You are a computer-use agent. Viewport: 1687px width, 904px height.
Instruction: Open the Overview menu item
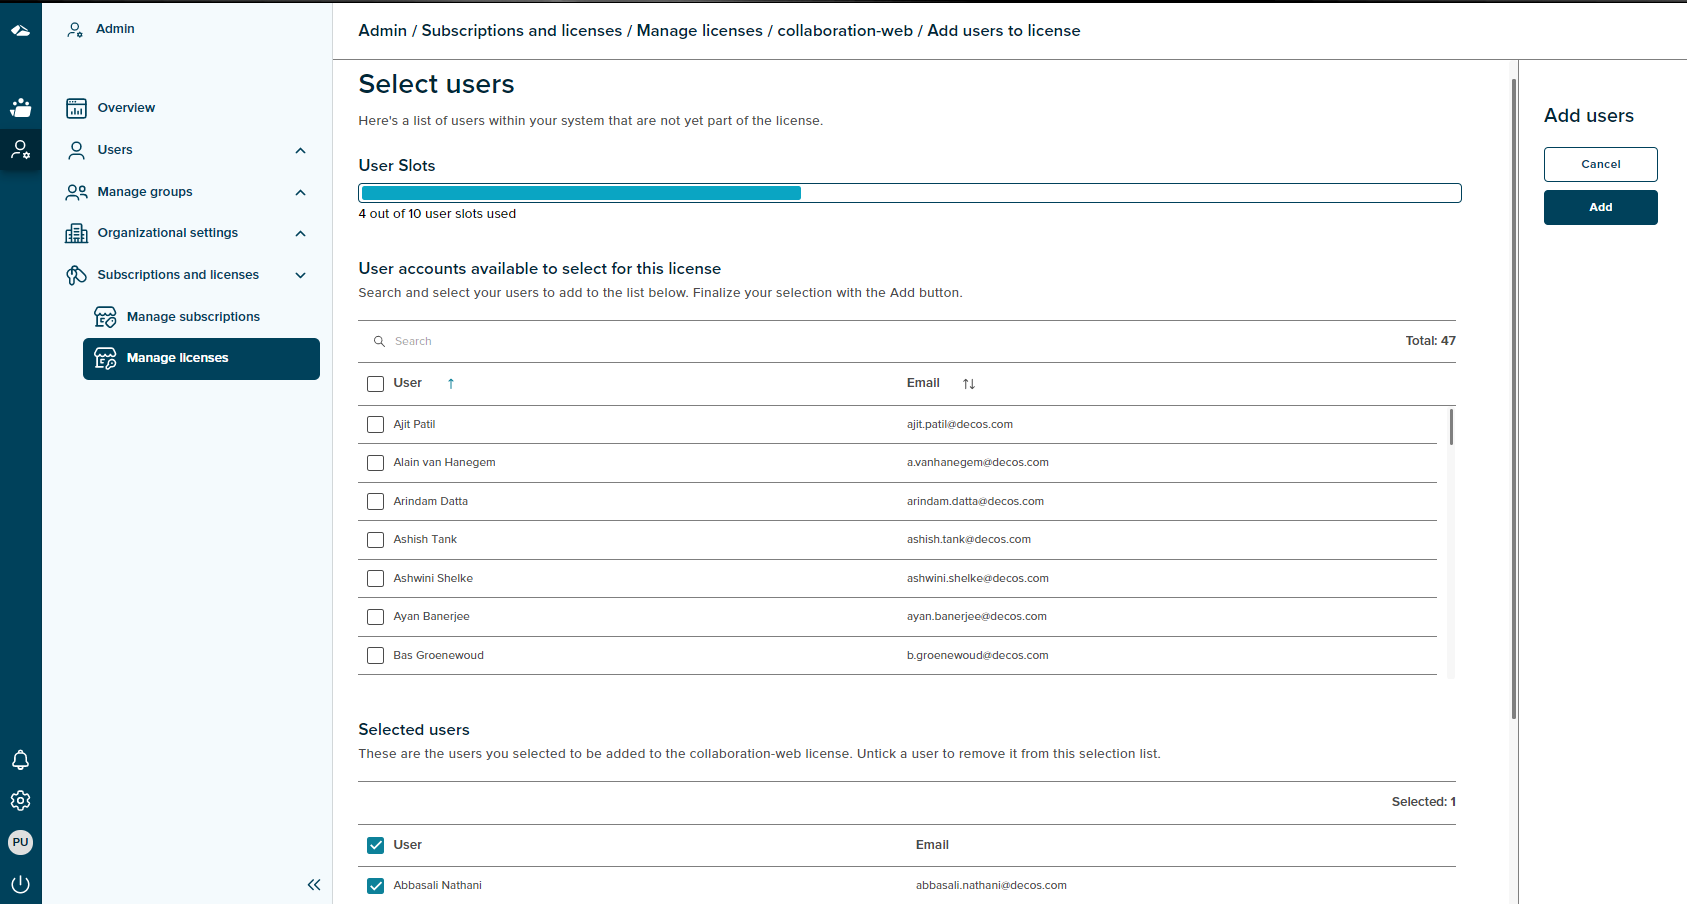point(126,108)
